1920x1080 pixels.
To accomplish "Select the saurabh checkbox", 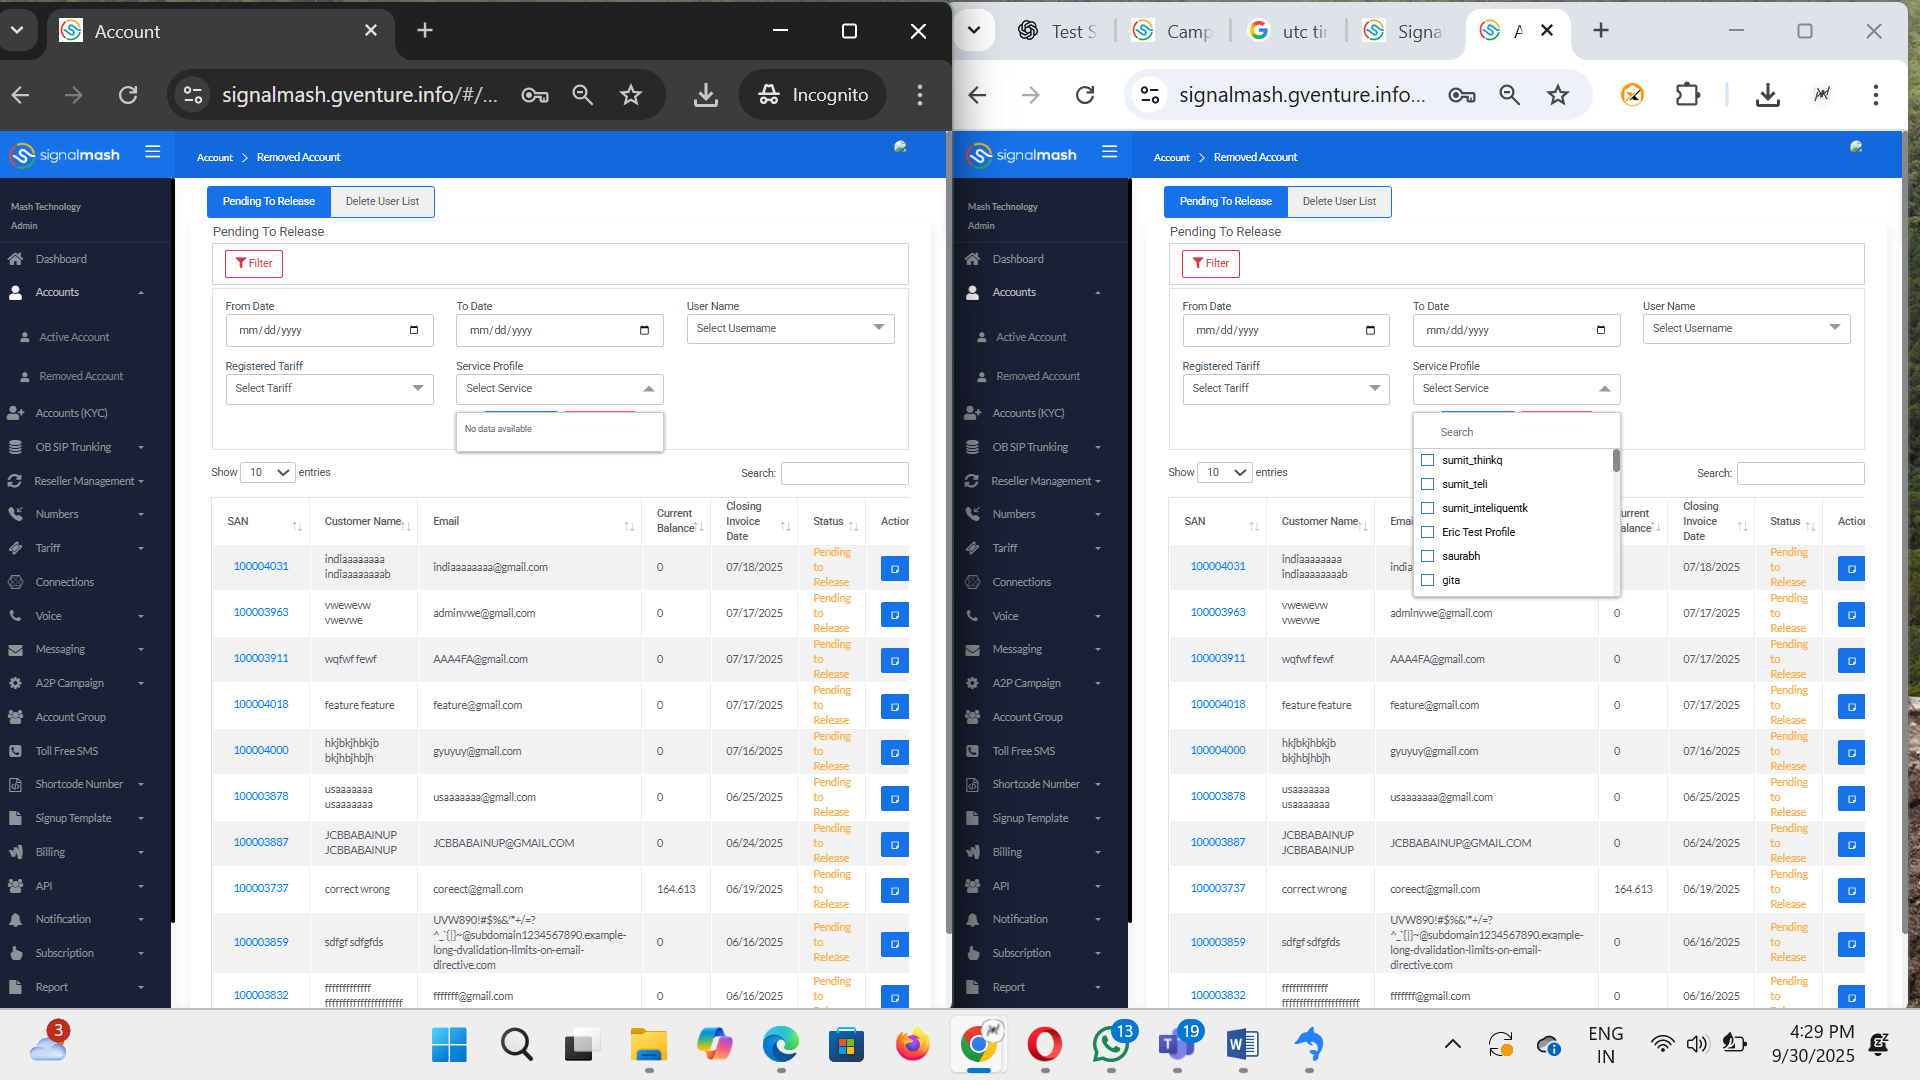I will pos(1427,556).
